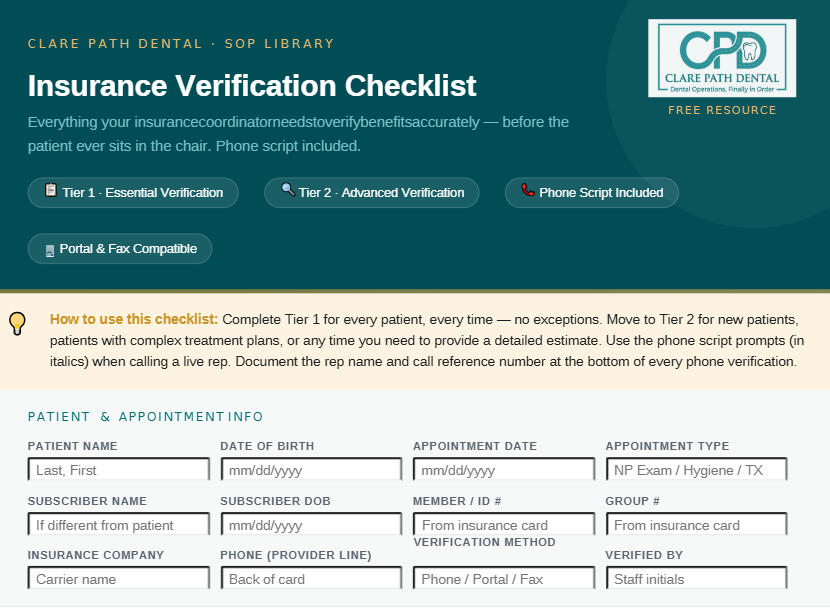Select the Tier 1 Essential Verification pill
Viewport: 830px width, 613px height.
click(x=133, y=193)
